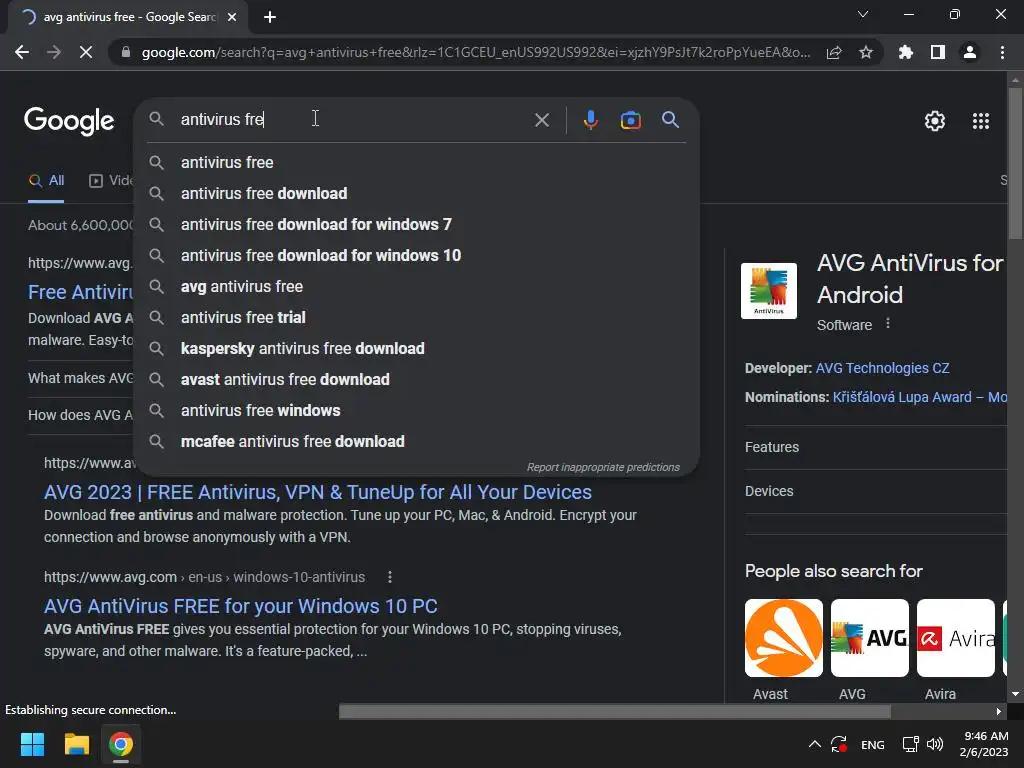
Task: Toggle the browser side panel icon
Action: (938, 52)
